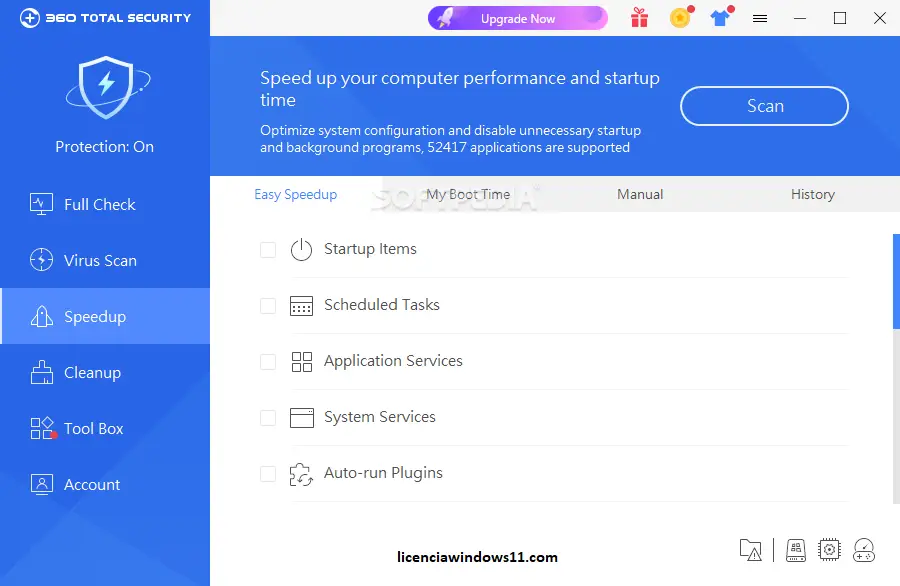Open the disk tool icon at bottom

click(796, 550)
